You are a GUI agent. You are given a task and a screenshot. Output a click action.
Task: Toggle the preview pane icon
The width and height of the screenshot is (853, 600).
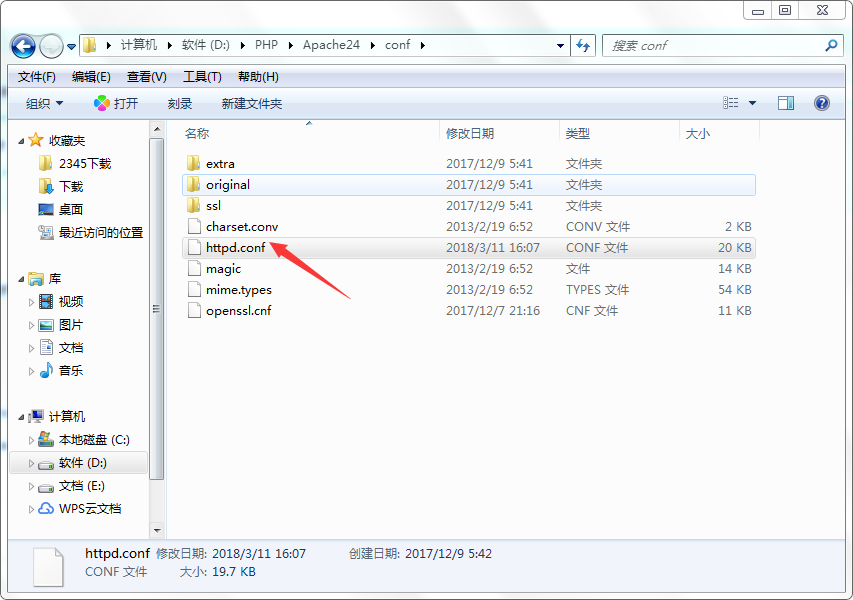coord(786,103)
